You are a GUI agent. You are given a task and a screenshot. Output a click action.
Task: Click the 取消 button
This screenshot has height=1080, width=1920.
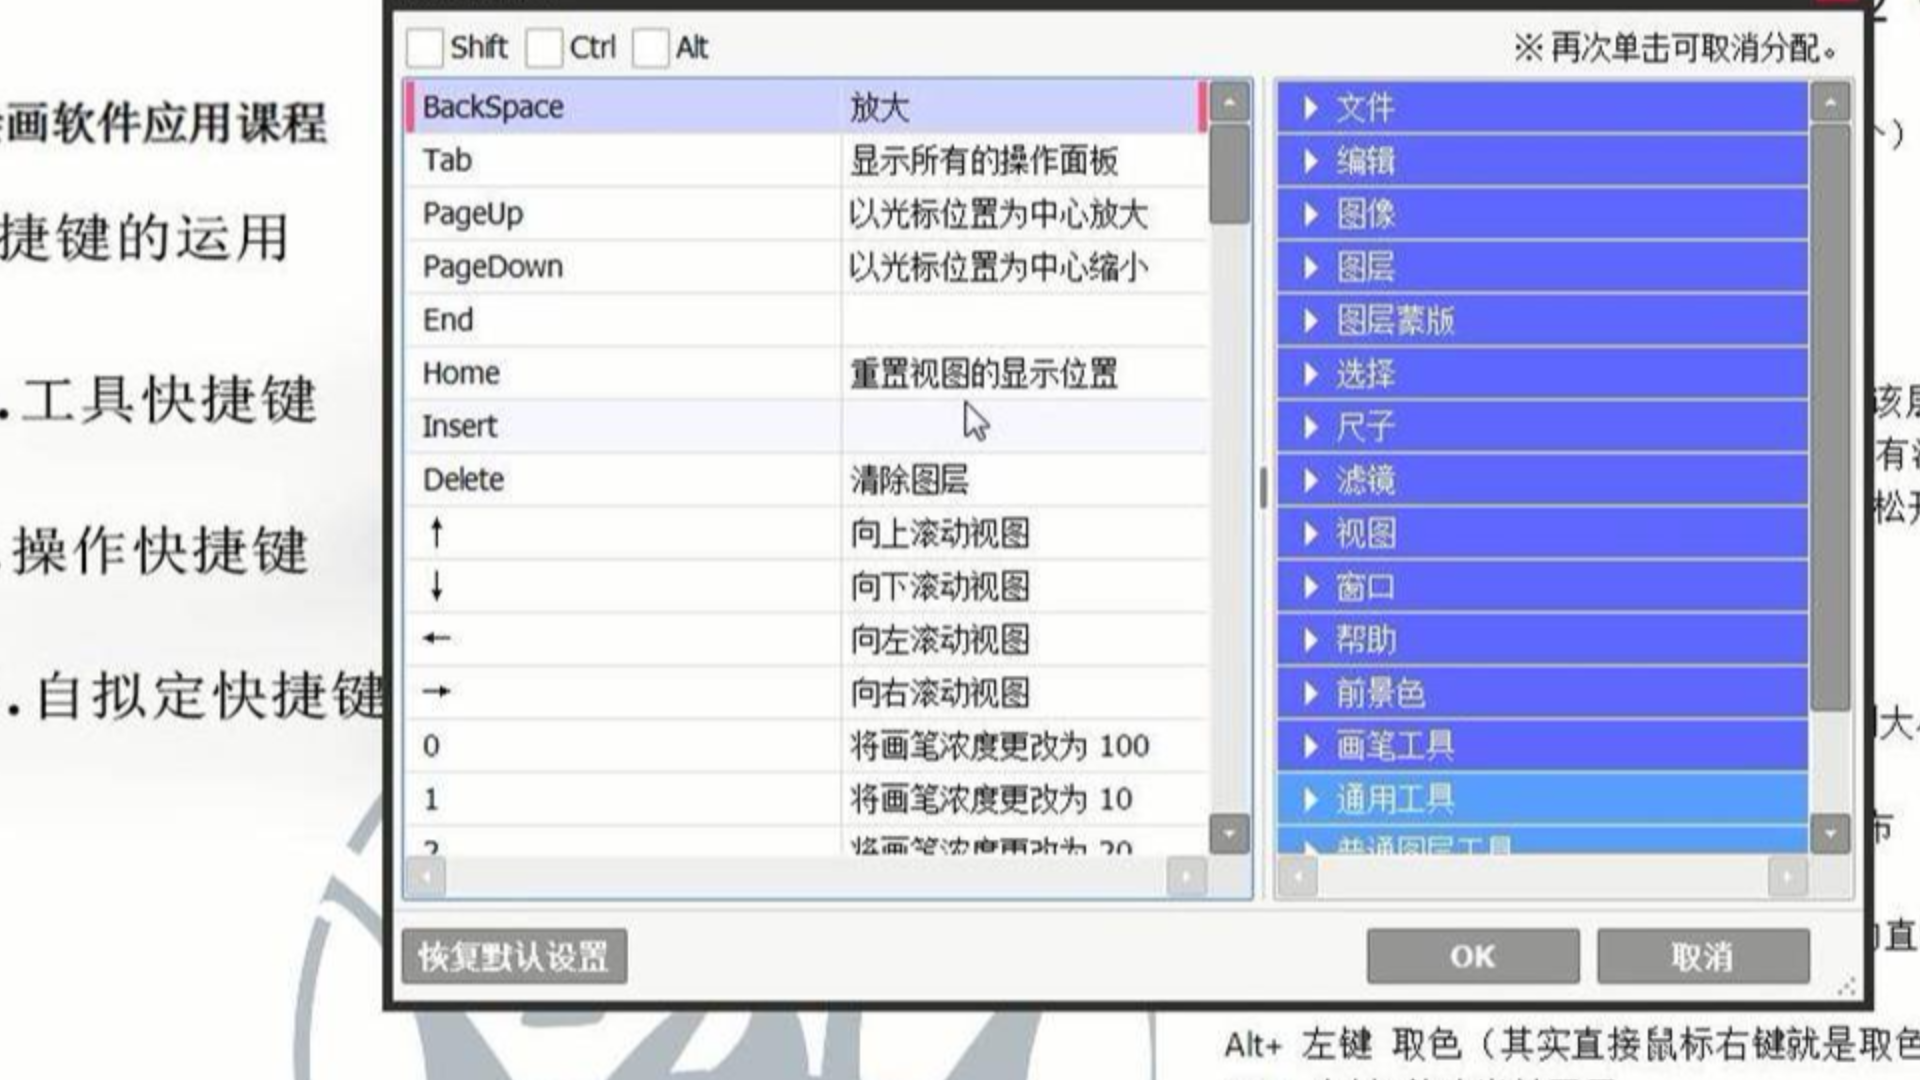tap(1703, 957)
